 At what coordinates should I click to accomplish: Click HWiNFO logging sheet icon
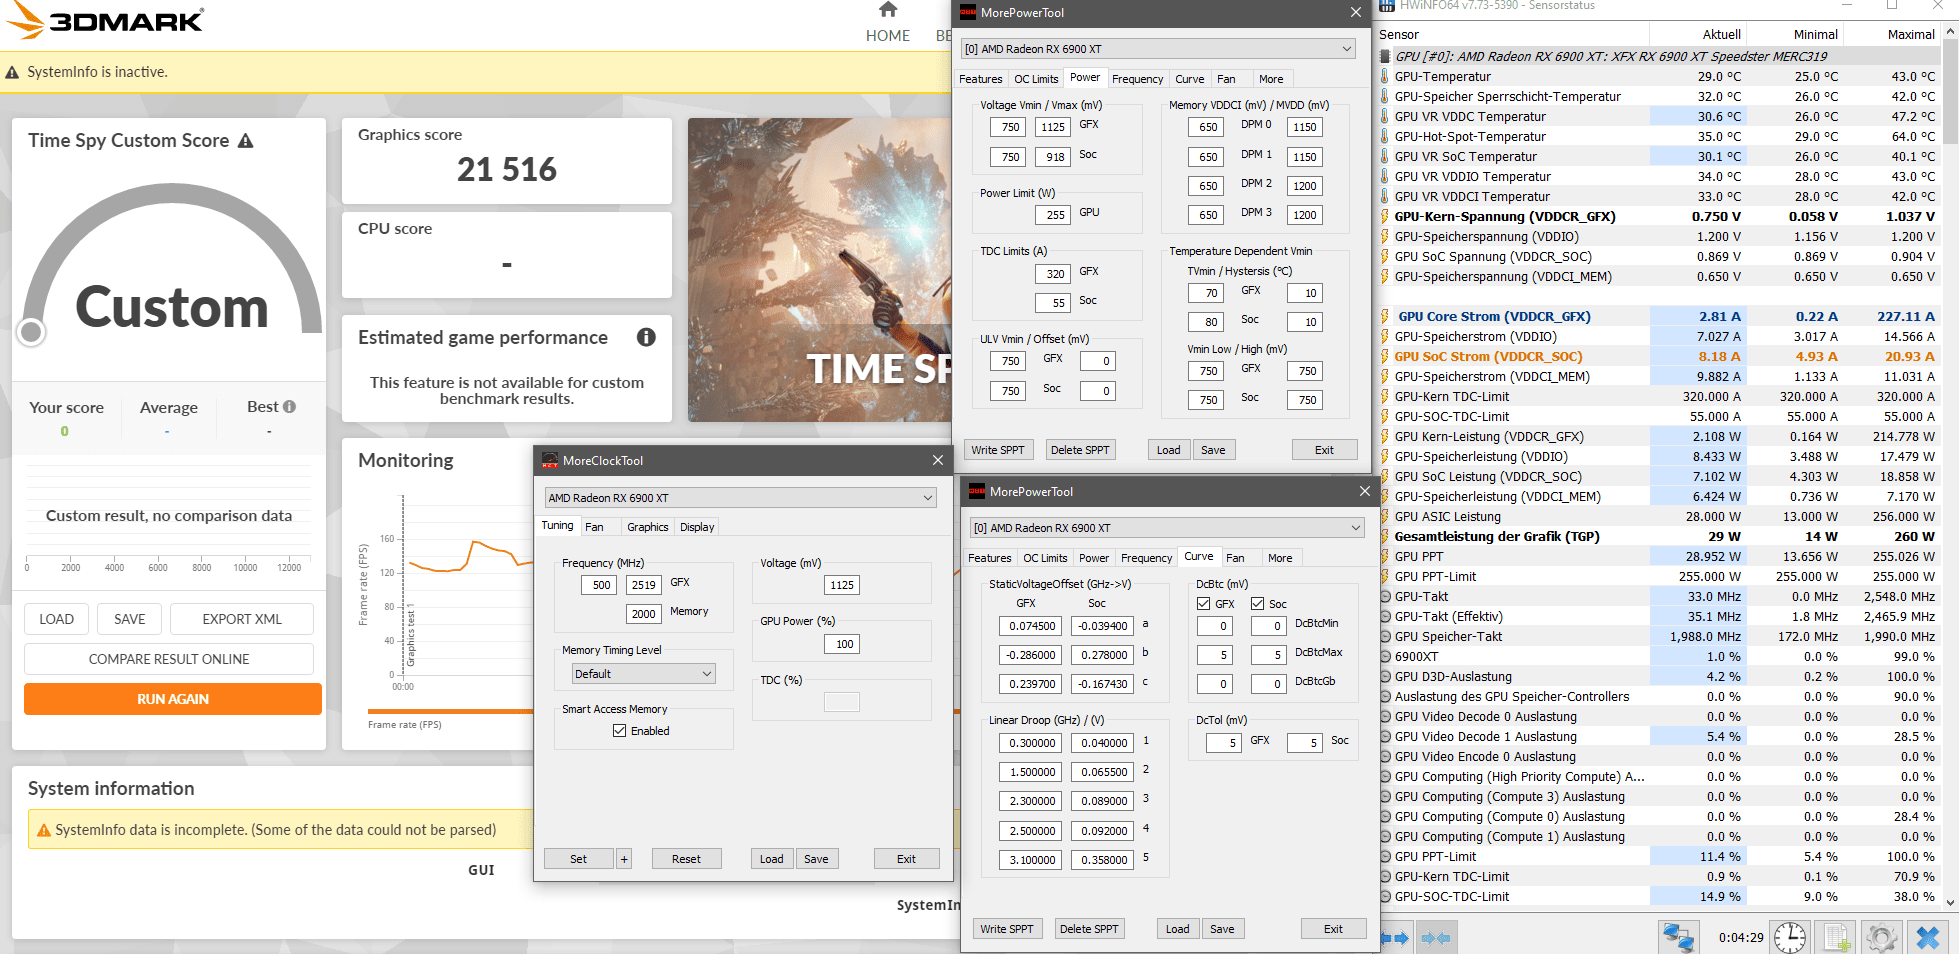pyautogui.click(x=1836, y=937)
